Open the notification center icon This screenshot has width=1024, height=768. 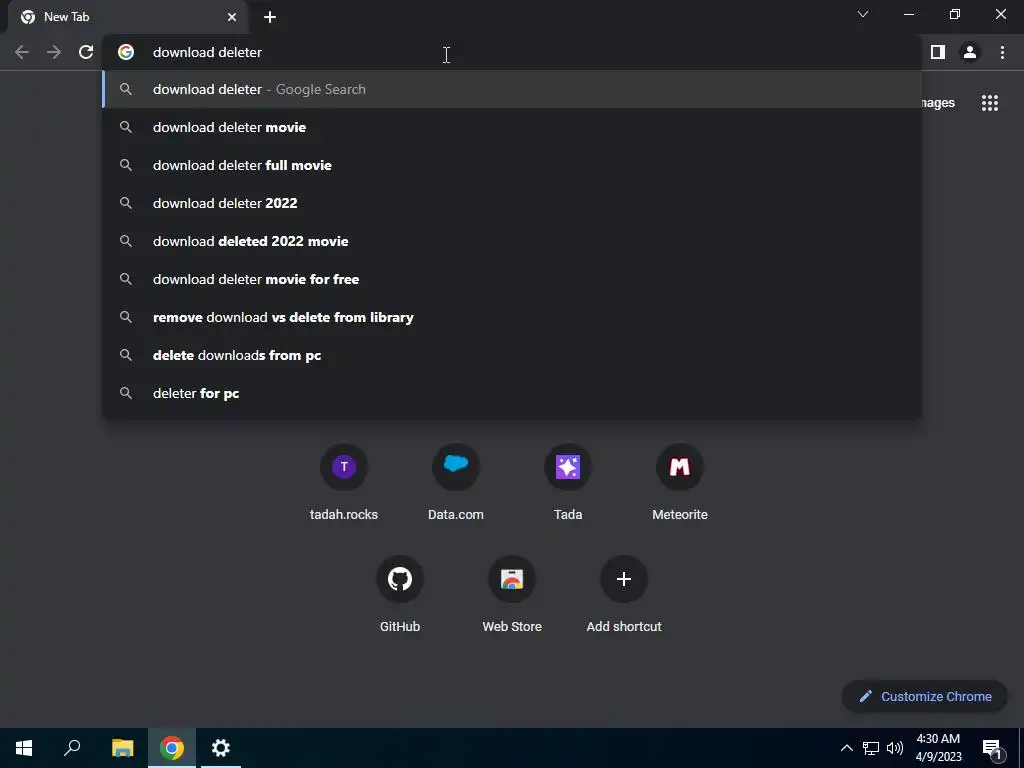click(992, 749)
